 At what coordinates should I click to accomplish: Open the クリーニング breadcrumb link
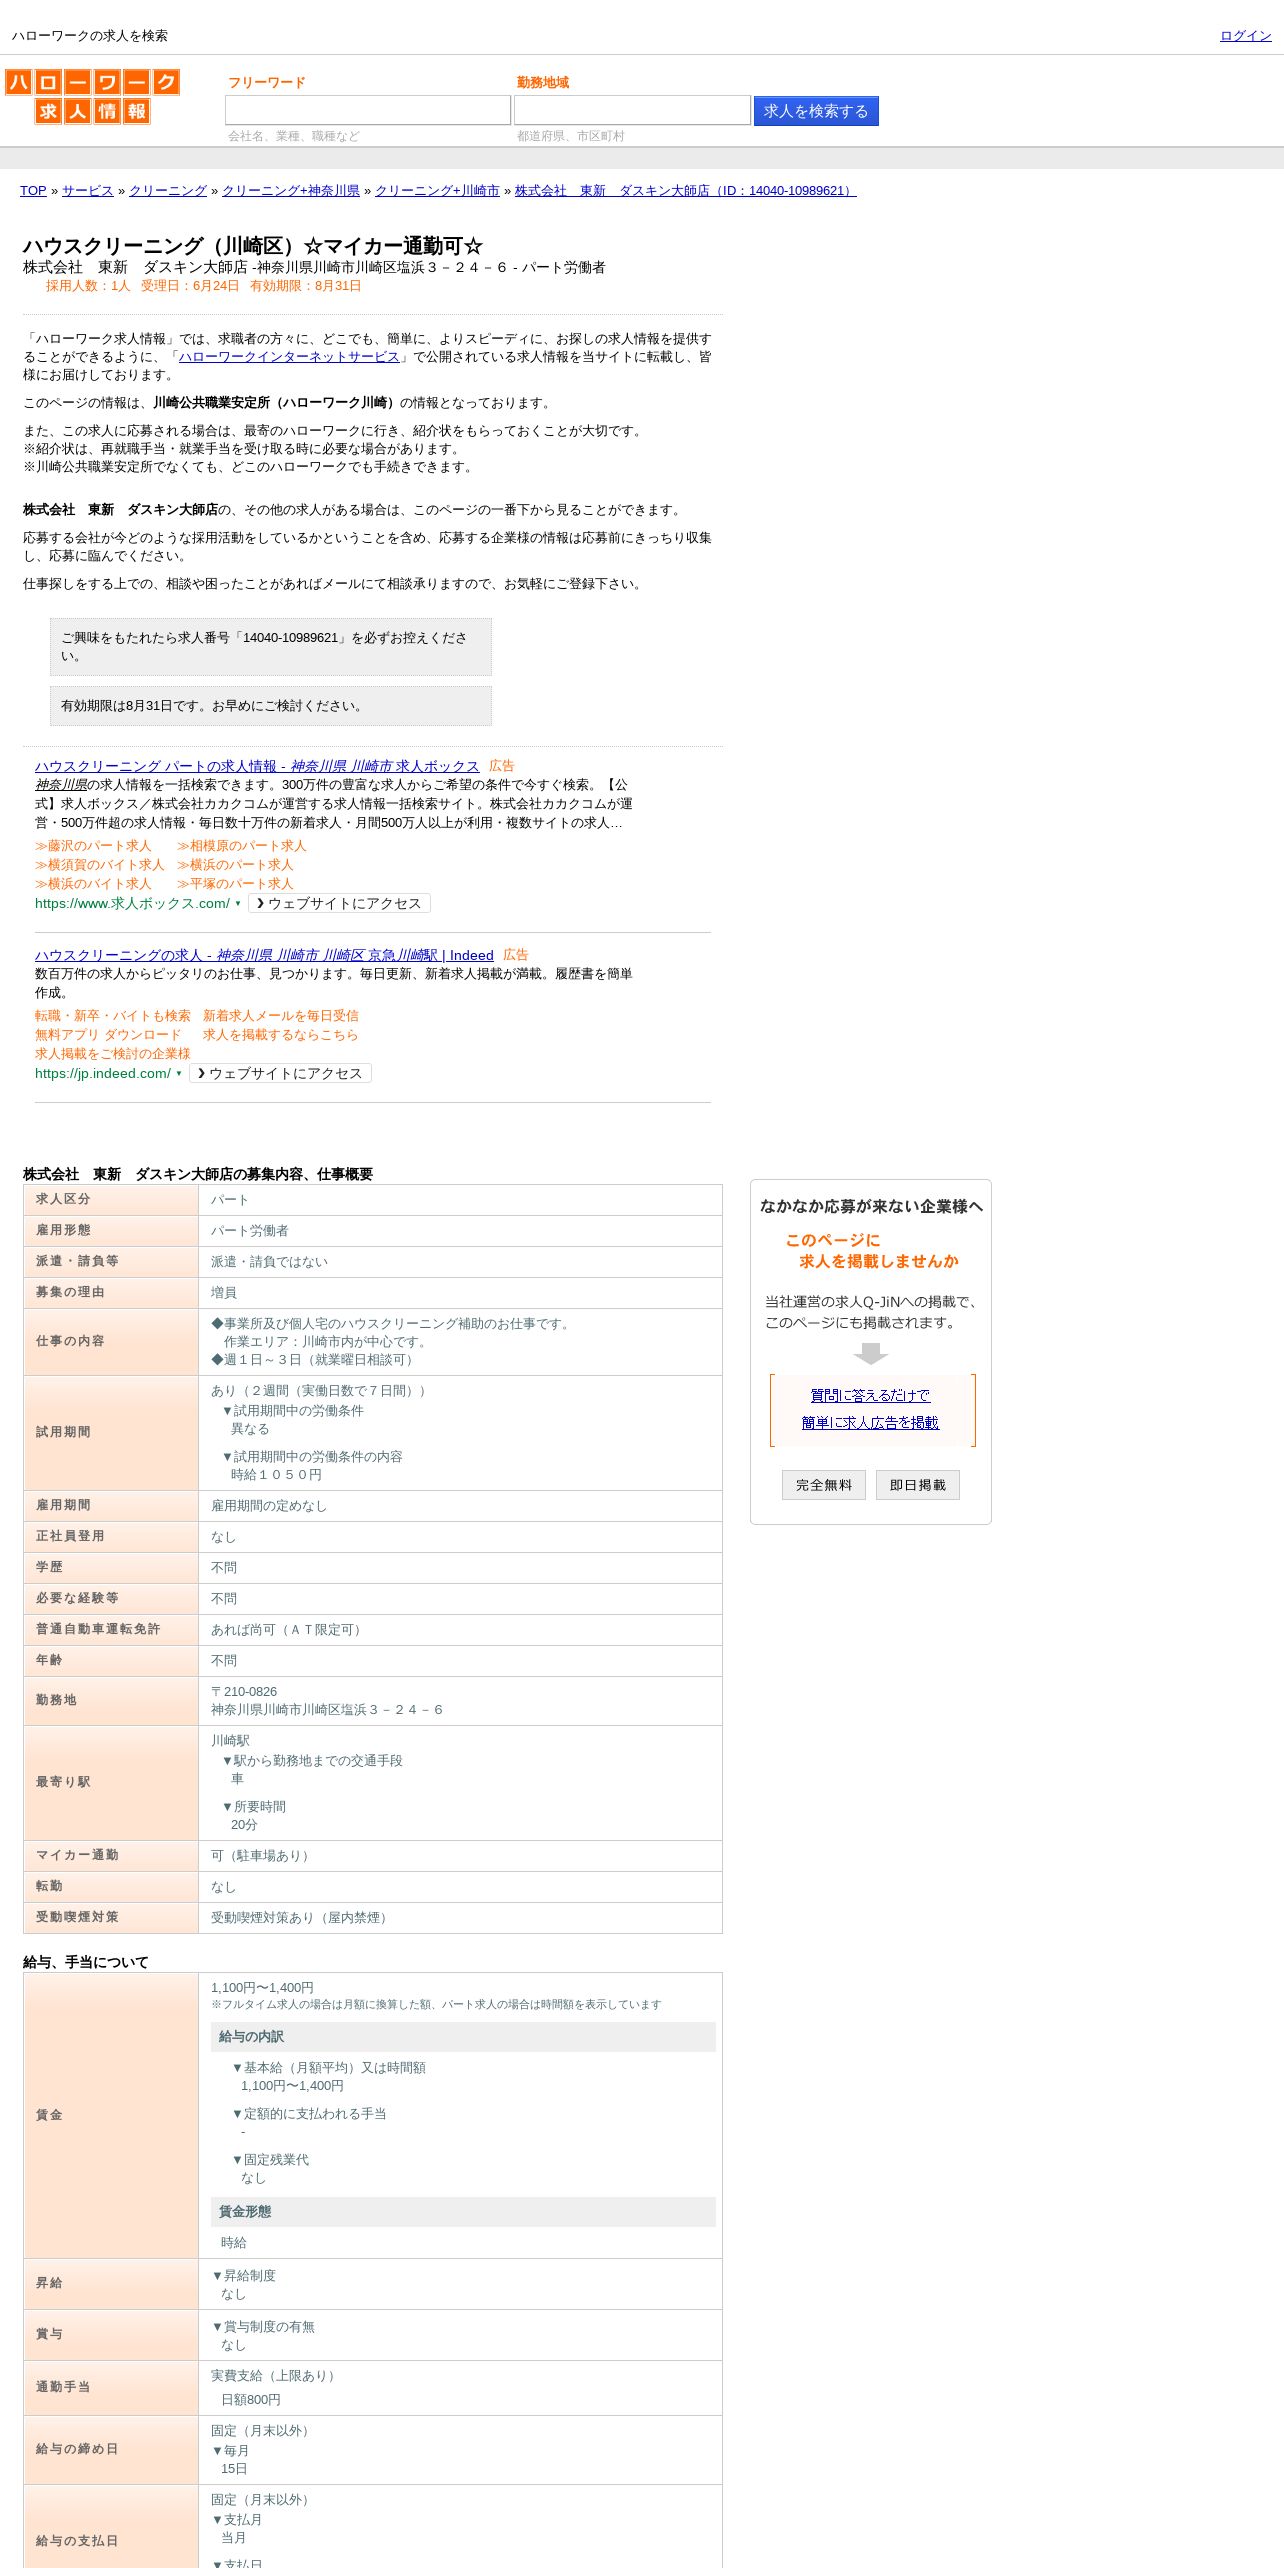168,191
